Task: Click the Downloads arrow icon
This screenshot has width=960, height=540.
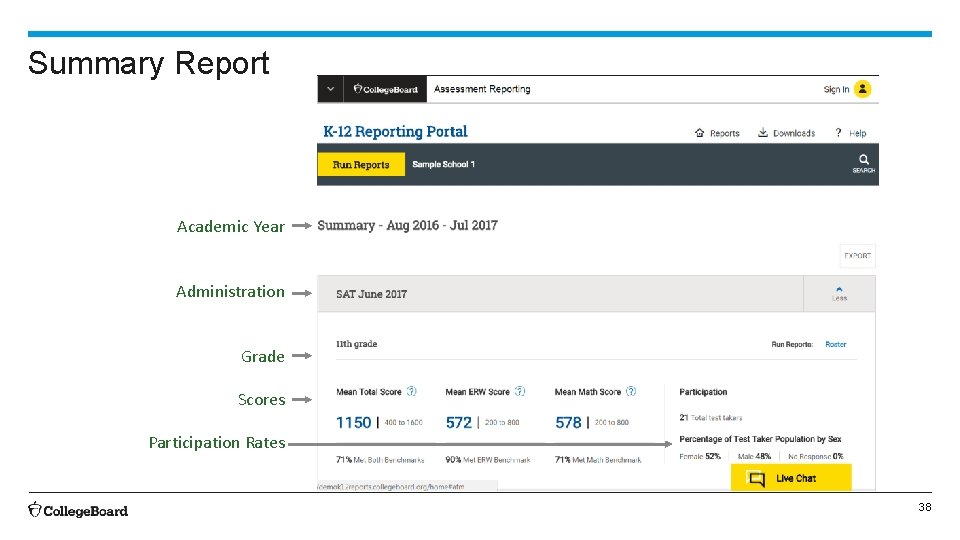Action: [x=763, y=133]
